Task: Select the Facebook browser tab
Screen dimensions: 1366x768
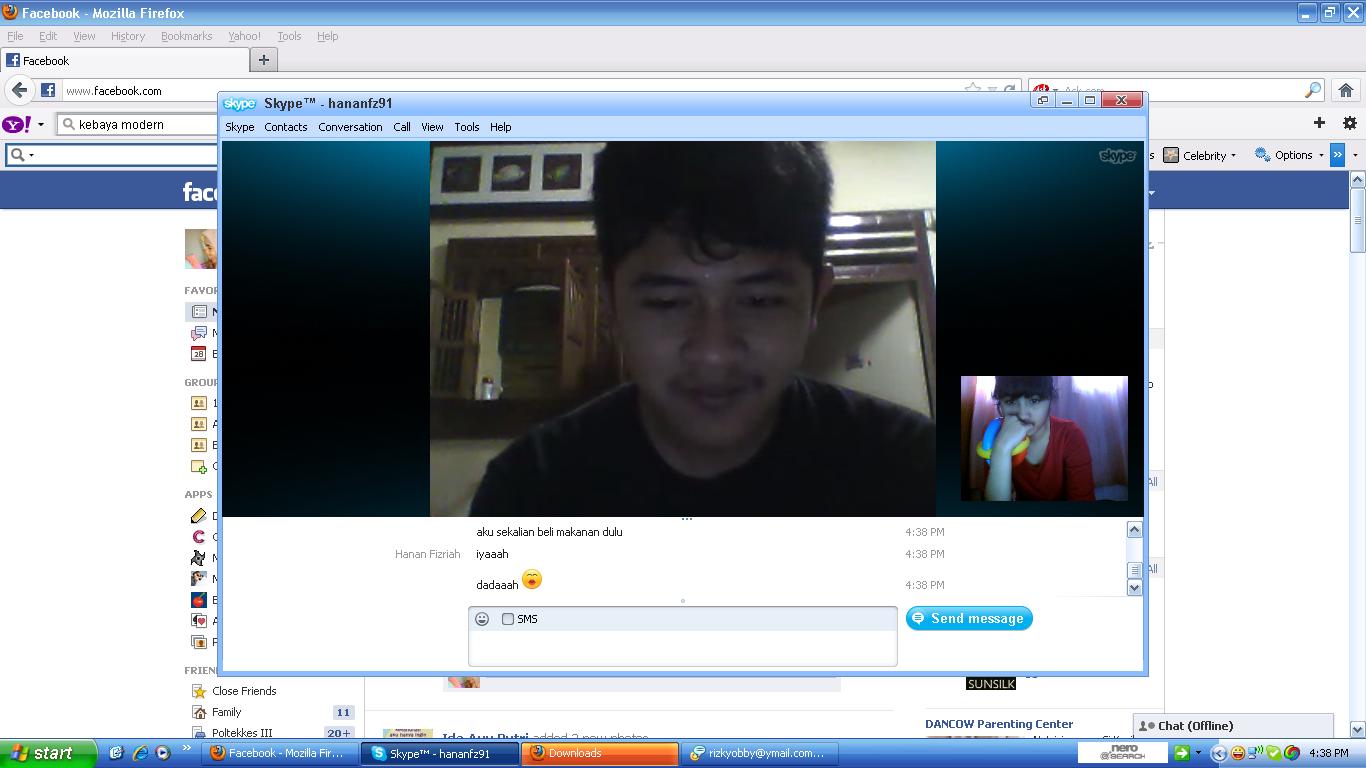Action: (125, 60)
